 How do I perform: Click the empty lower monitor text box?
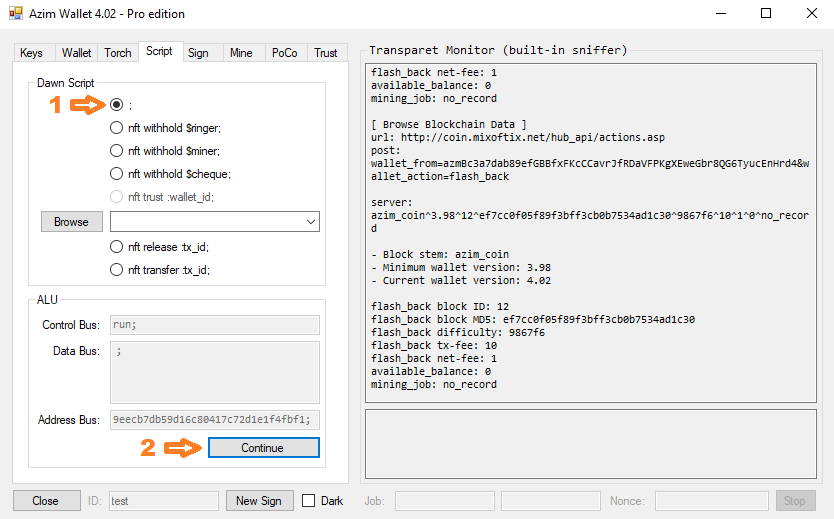pyautogui.click(x=591, y=444)
